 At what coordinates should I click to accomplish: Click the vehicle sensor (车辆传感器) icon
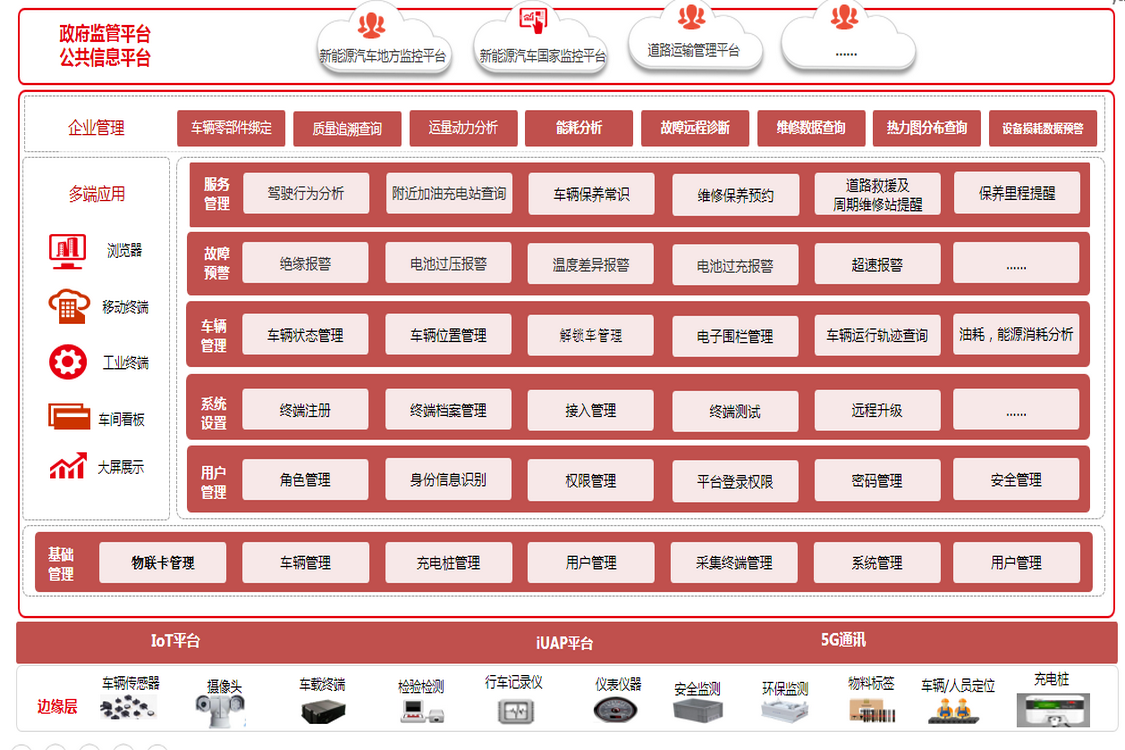129,709
